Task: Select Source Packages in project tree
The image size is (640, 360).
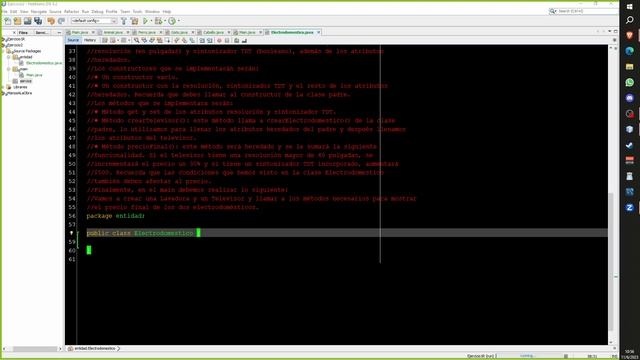Action: [27, 51]
